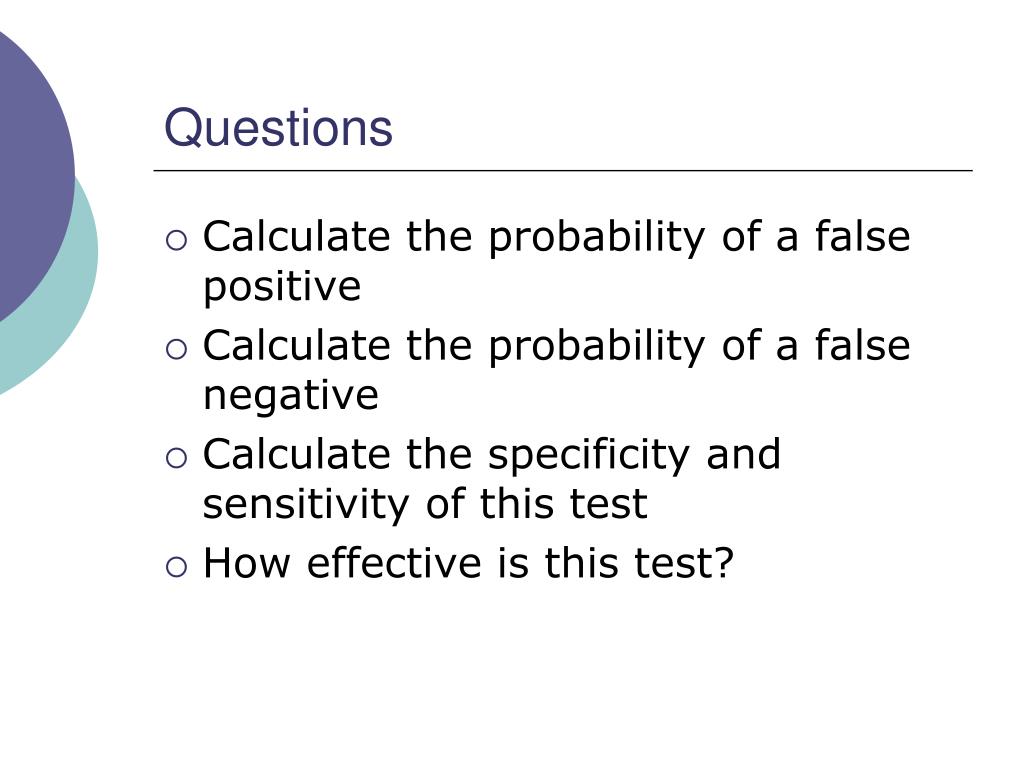Viewport: 1024px width, 768px height.
Task: Click the word 'positive' in first bullet
Action: pos(281,287)
